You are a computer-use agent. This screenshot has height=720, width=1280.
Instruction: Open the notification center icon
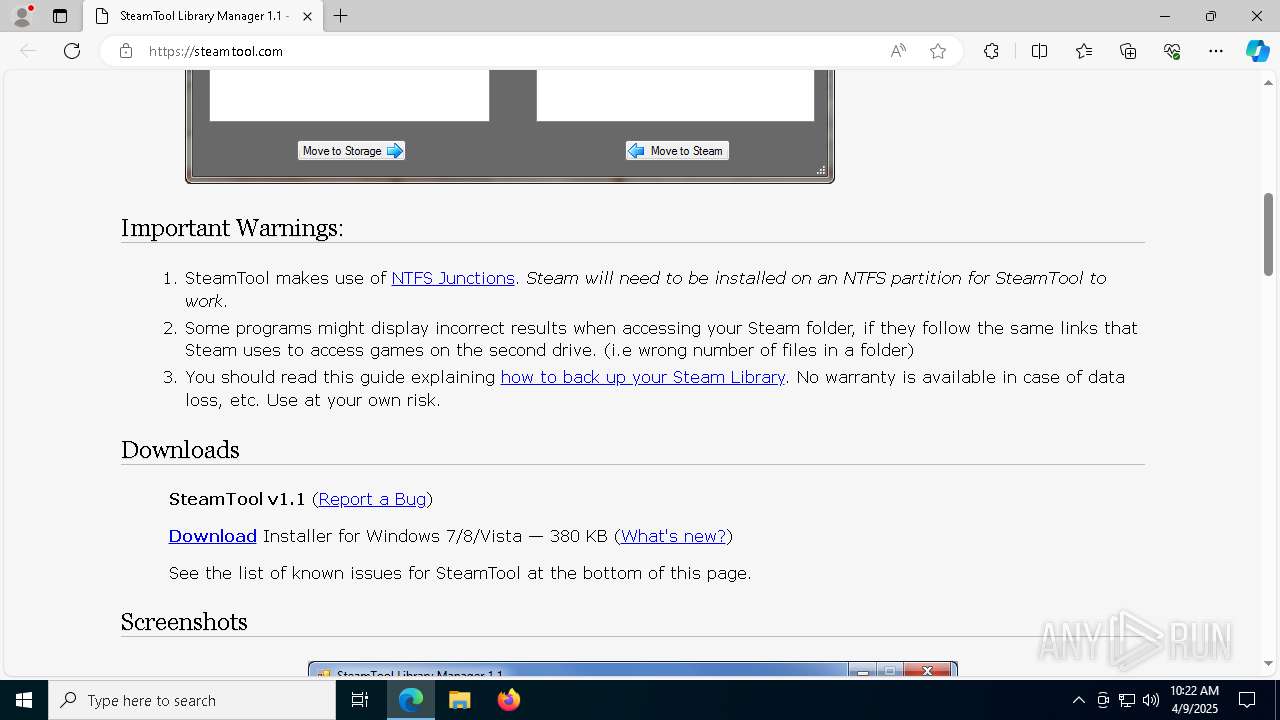[1247, 700]
